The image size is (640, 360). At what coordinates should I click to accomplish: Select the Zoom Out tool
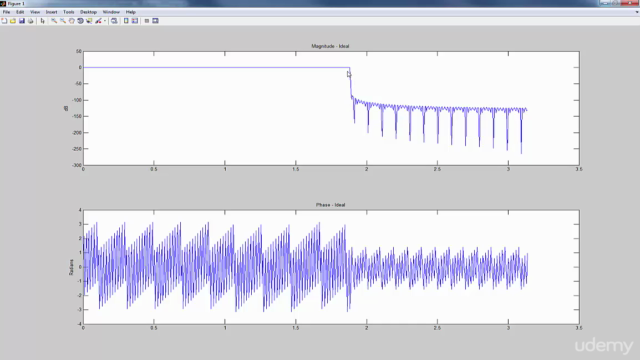(x=63, y=21)
